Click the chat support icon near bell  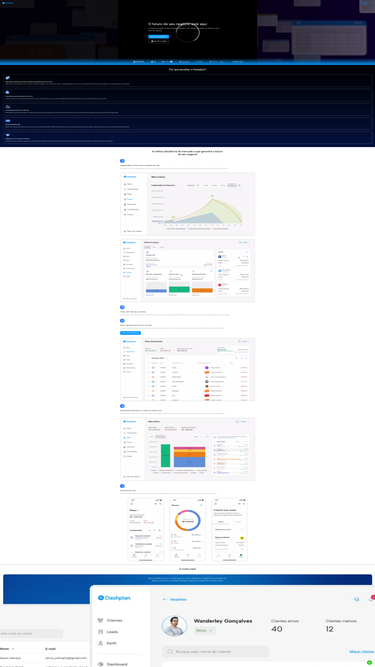(x=357, y=599)
